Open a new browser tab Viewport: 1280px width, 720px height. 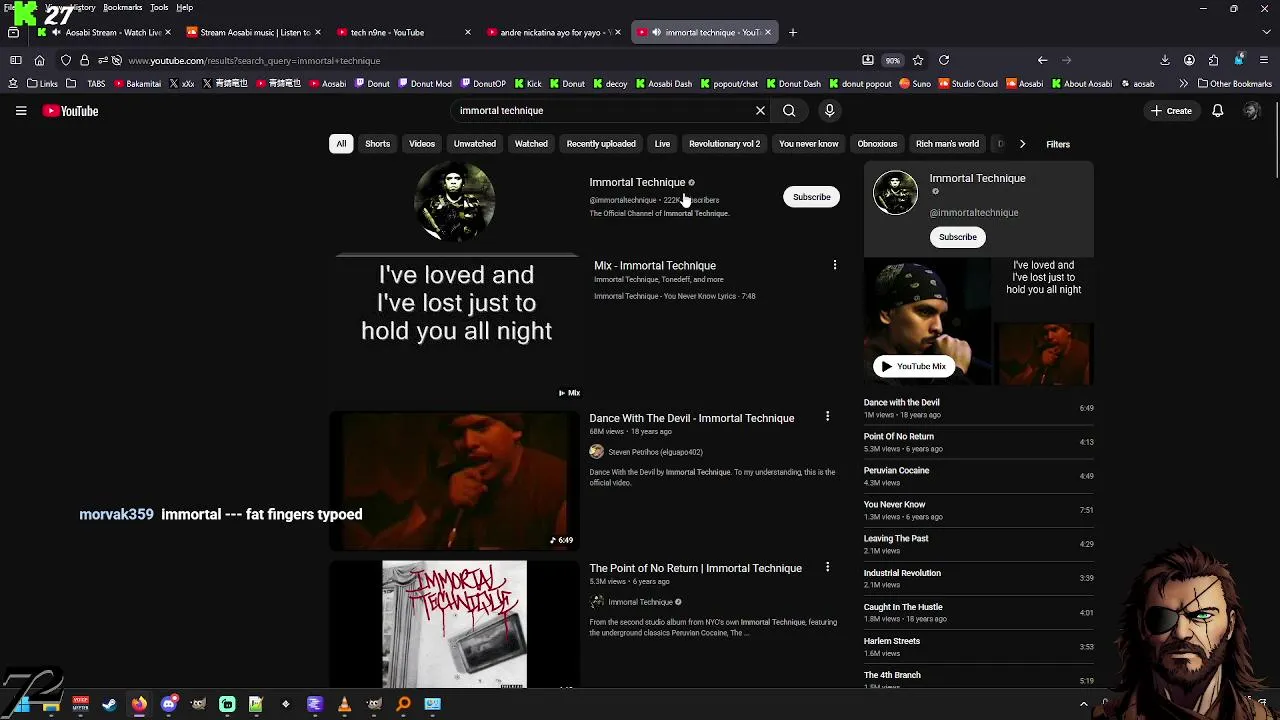(x=793, y=32)
